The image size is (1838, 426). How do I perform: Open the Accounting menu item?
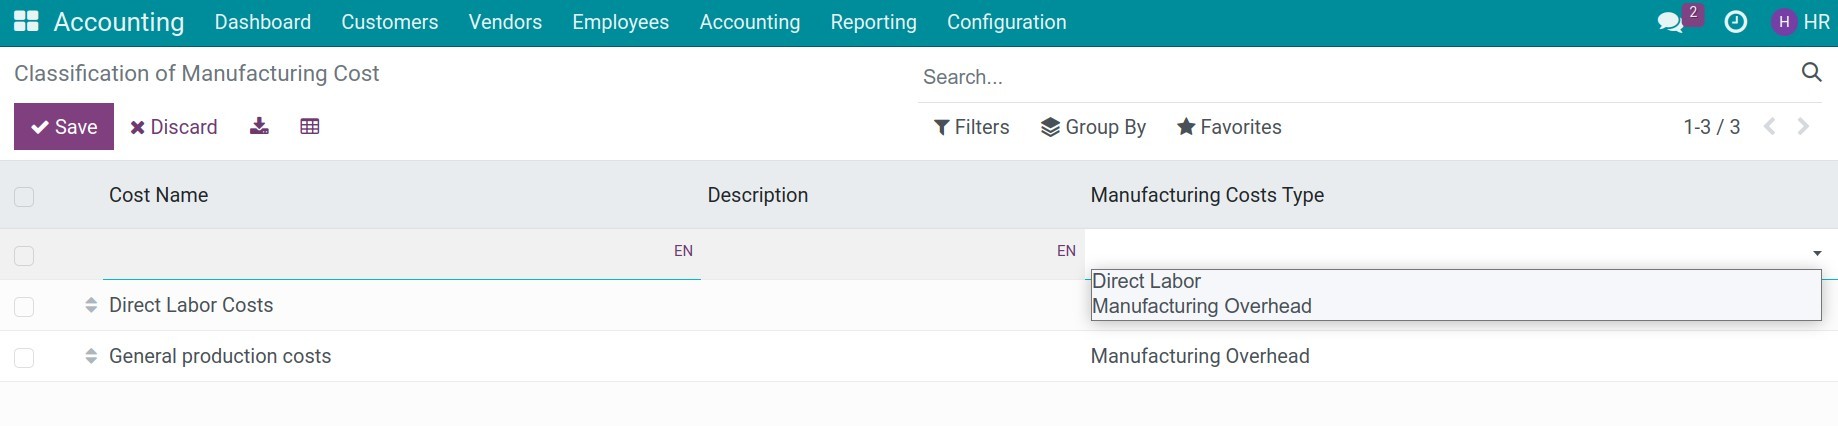(x=750, y=22)
